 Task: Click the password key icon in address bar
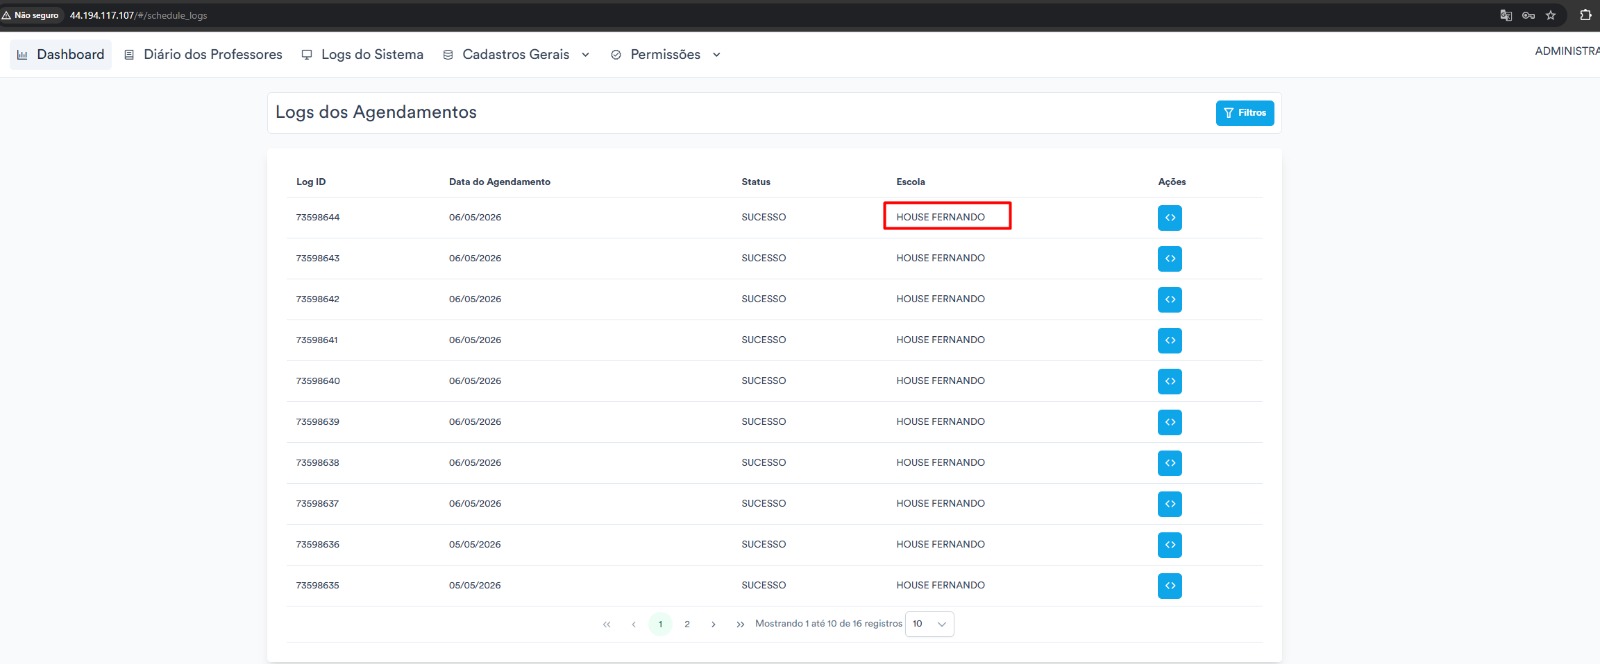(1528, 15)
